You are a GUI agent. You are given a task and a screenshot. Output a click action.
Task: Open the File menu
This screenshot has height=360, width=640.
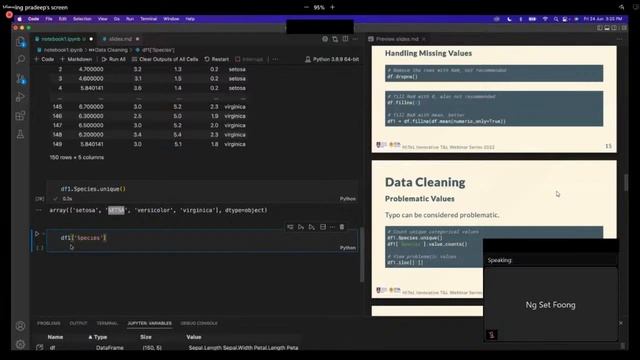(49, 19)
